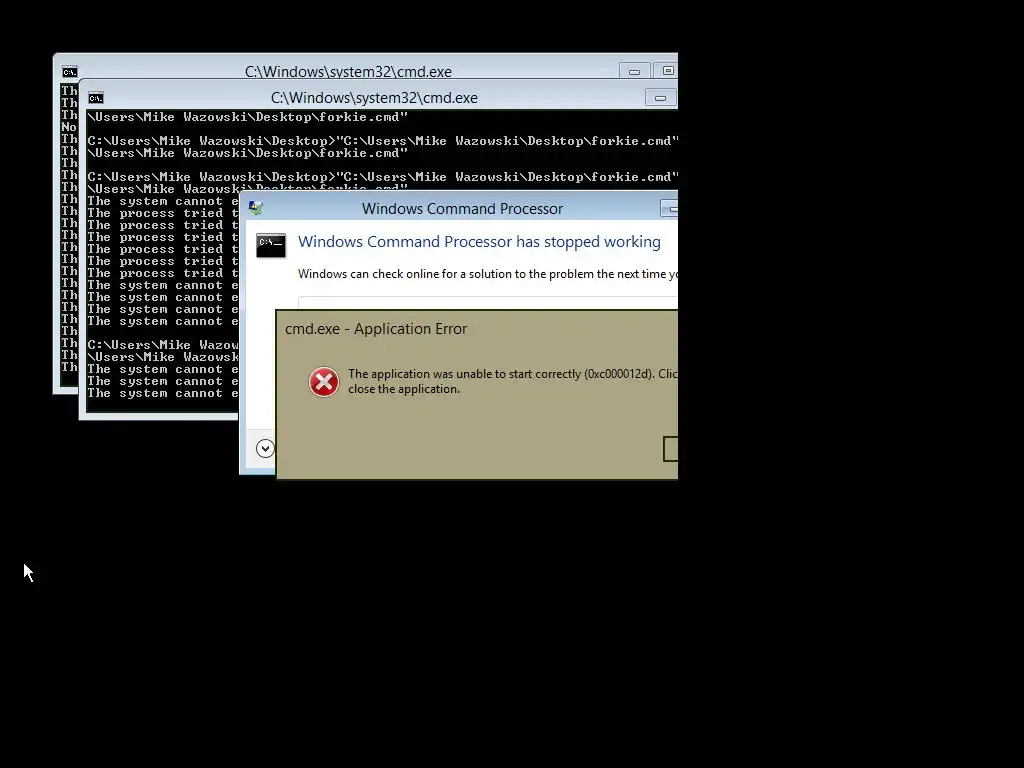Click the front cmd.exe window title text
The height and width of the screenshot is (768, 1024).
[374, 98]
